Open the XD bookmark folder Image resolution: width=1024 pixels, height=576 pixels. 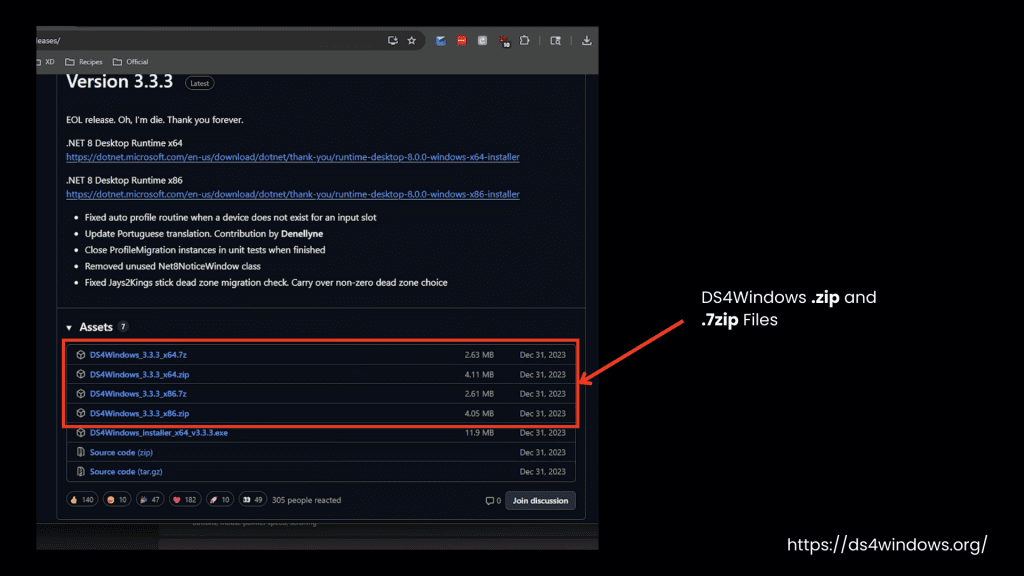pos(46,62)
